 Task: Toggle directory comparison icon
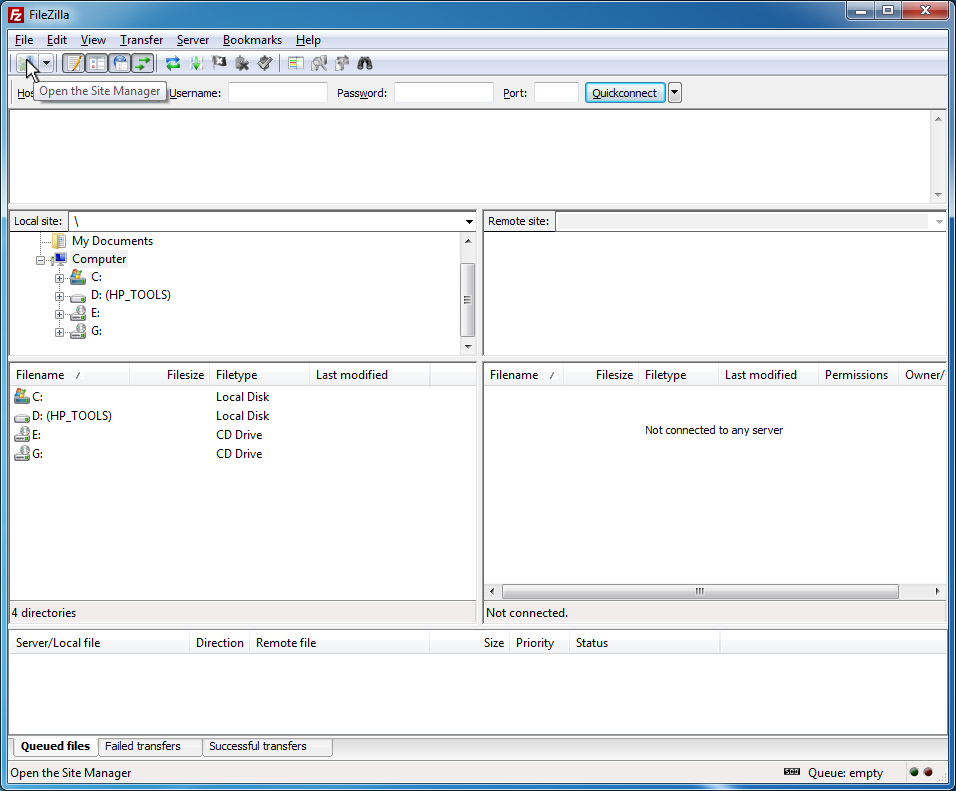tap(319, 63)
